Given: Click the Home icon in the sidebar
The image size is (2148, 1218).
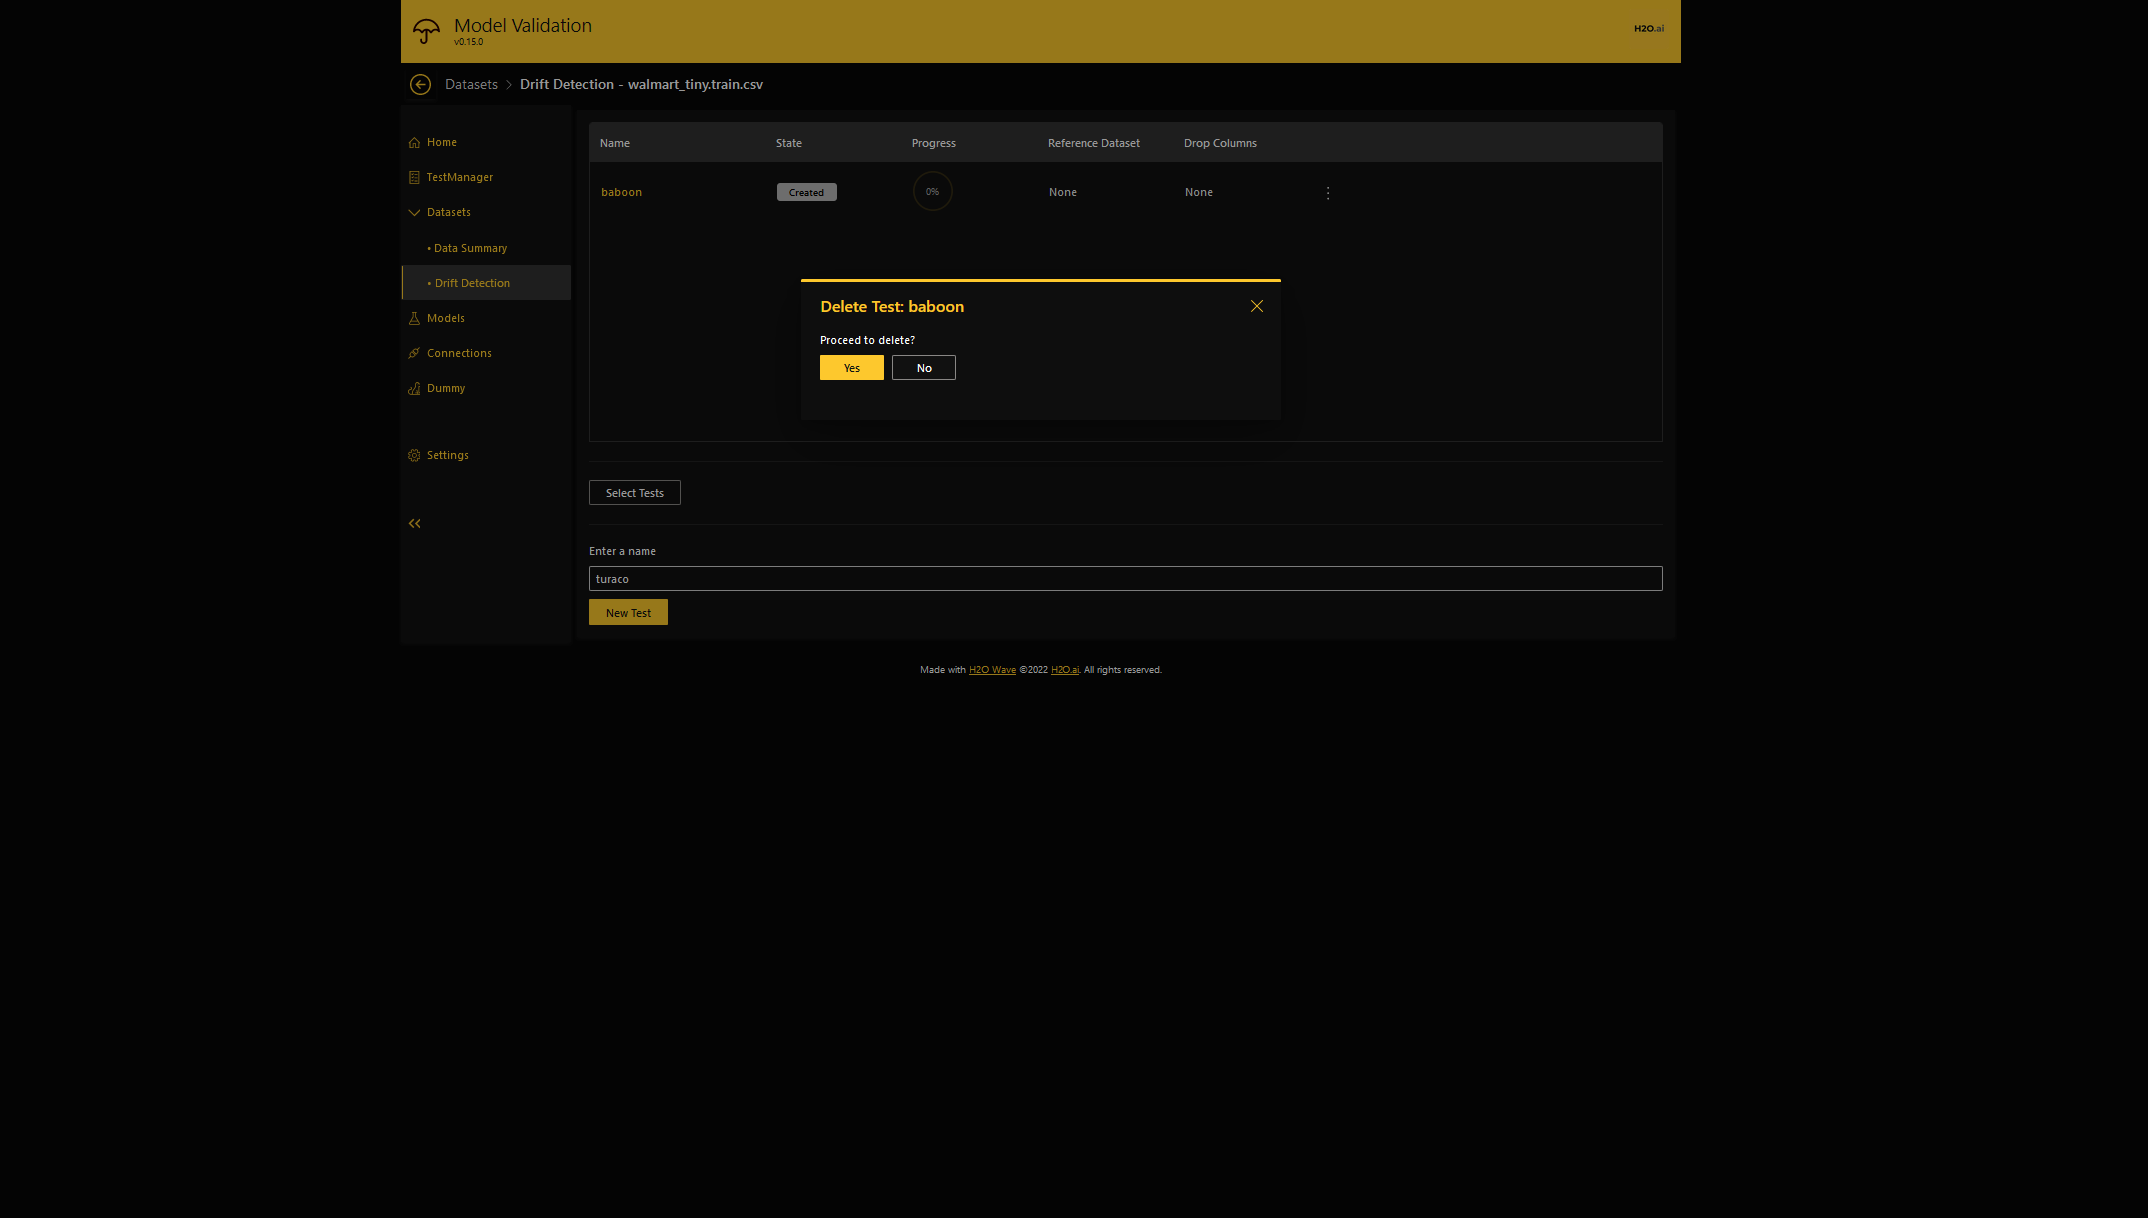Looking at the screenshot, I should click(x=414, y=143).
